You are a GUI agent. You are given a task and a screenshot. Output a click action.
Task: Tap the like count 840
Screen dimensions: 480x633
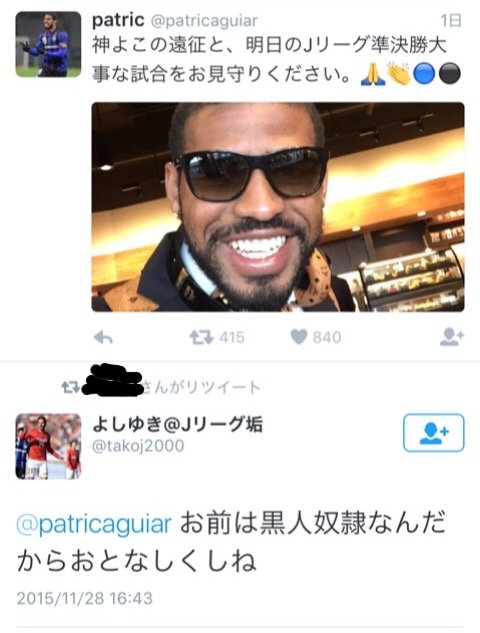point(327,337)
